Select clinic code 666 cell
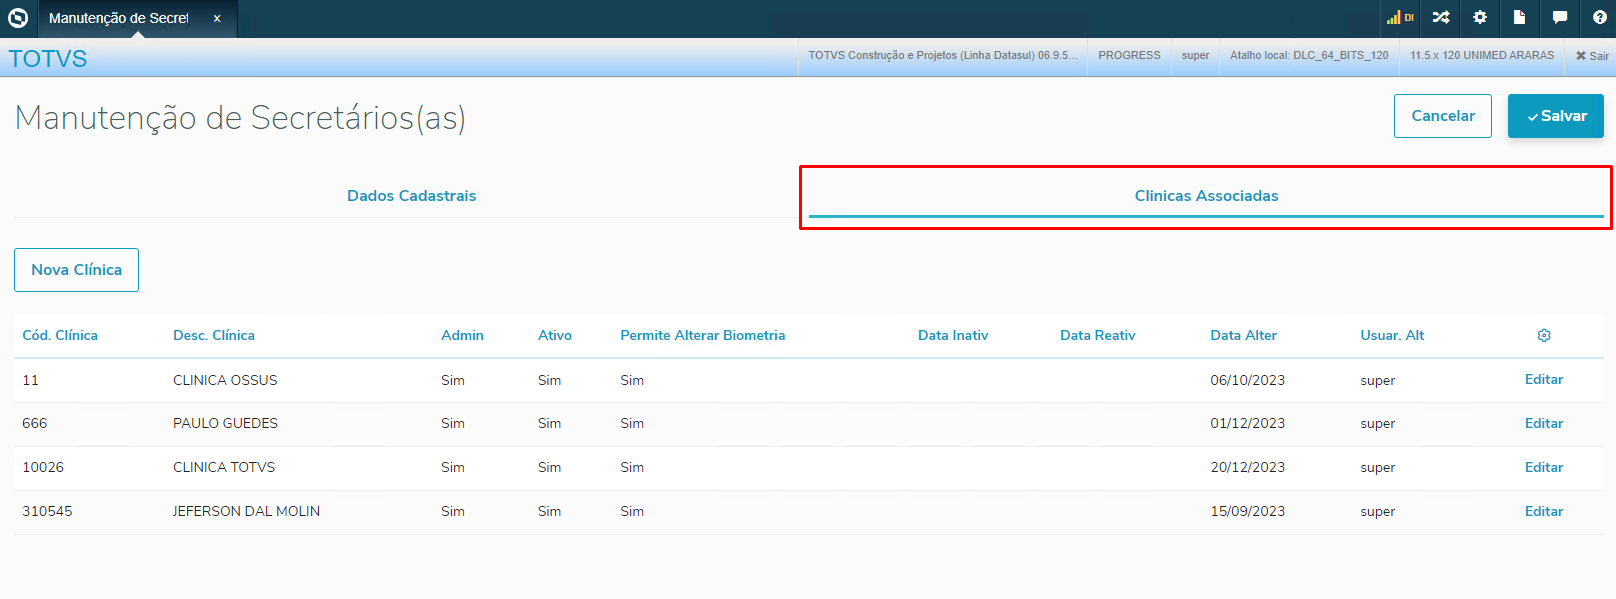 tap(35, 424)
